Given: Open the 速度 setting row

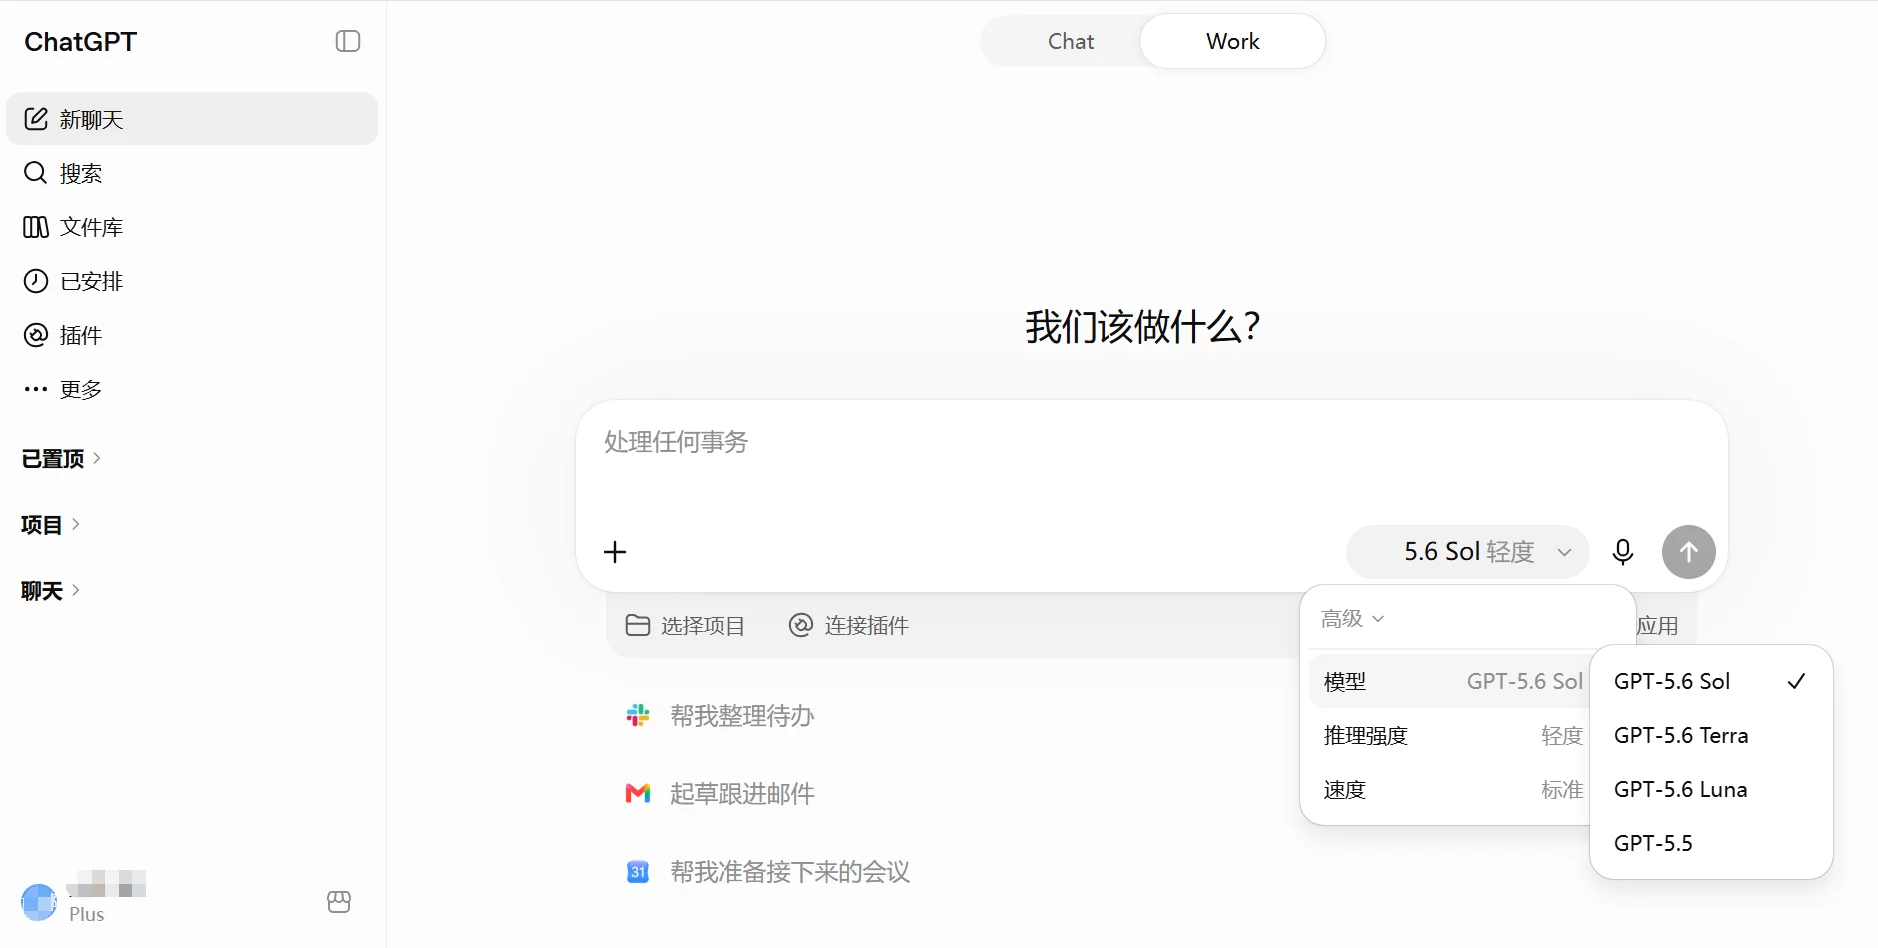Looking at the screenshot, I should pos(1452,789).
